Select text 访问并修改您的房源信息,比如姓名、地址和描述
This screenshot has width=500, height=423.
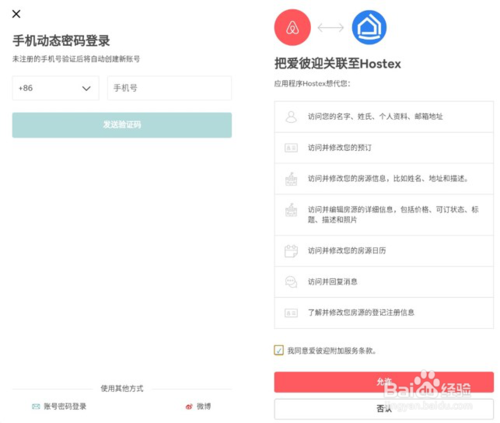pos(388,179)
